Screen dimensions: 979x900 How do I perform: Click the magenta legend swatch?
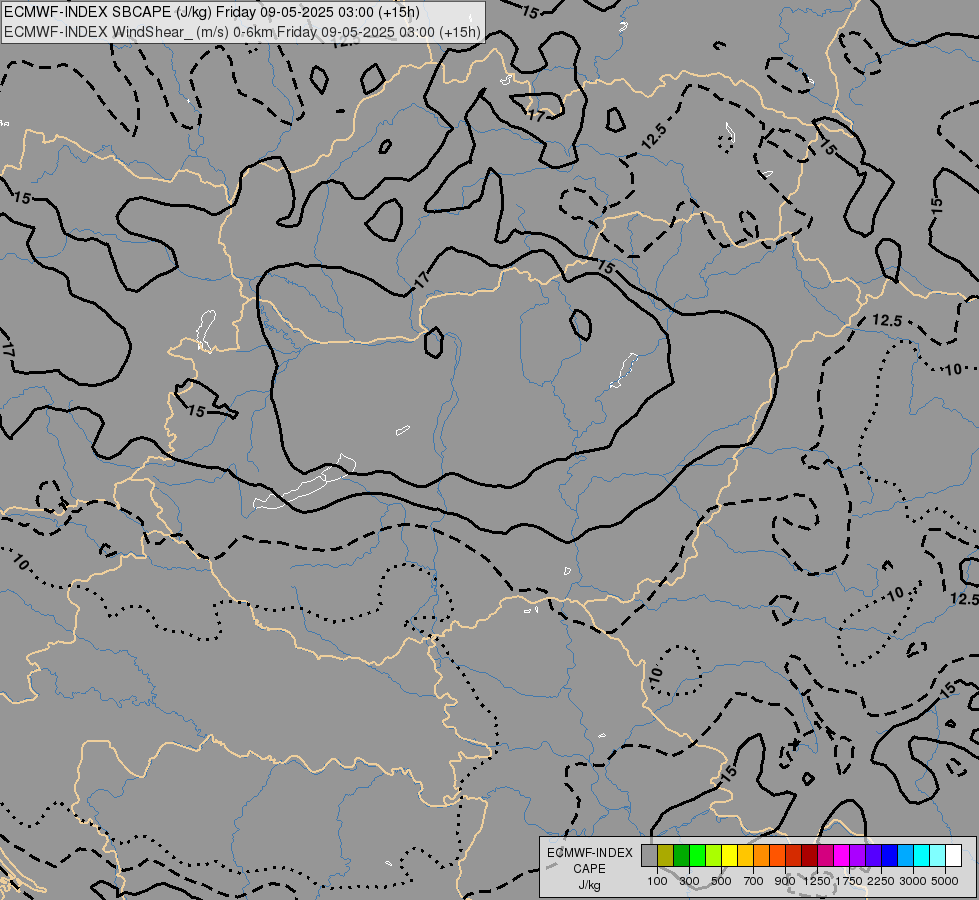point(842,855)
